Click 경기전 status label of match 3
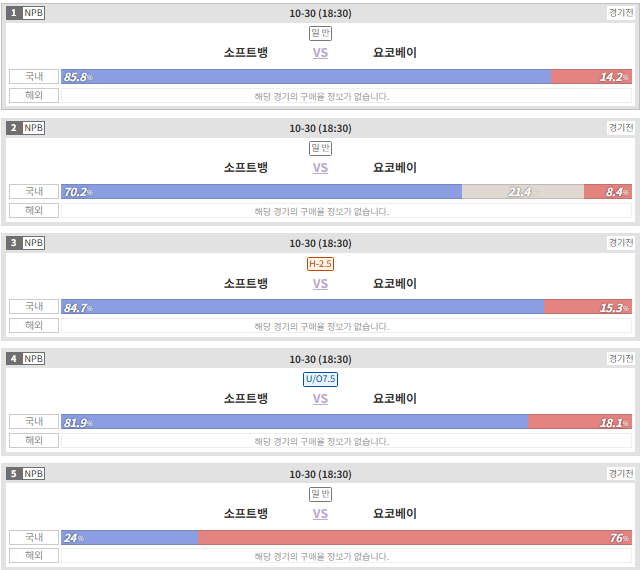The width and height of the screenshot is (643, 570). 621,243
